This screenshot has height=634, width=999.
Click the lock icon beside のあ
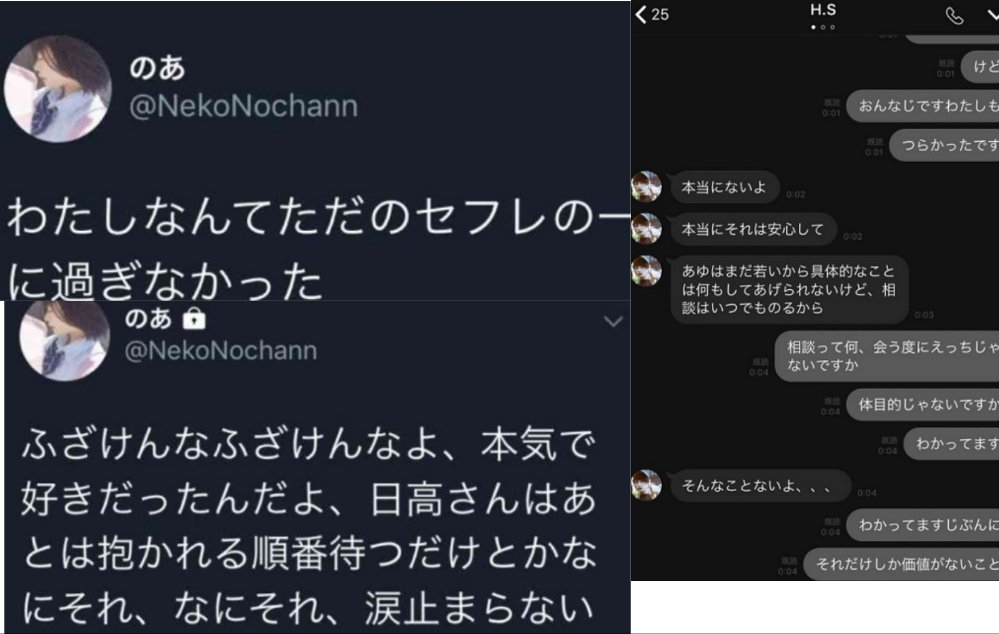click(x=195, y=319)
